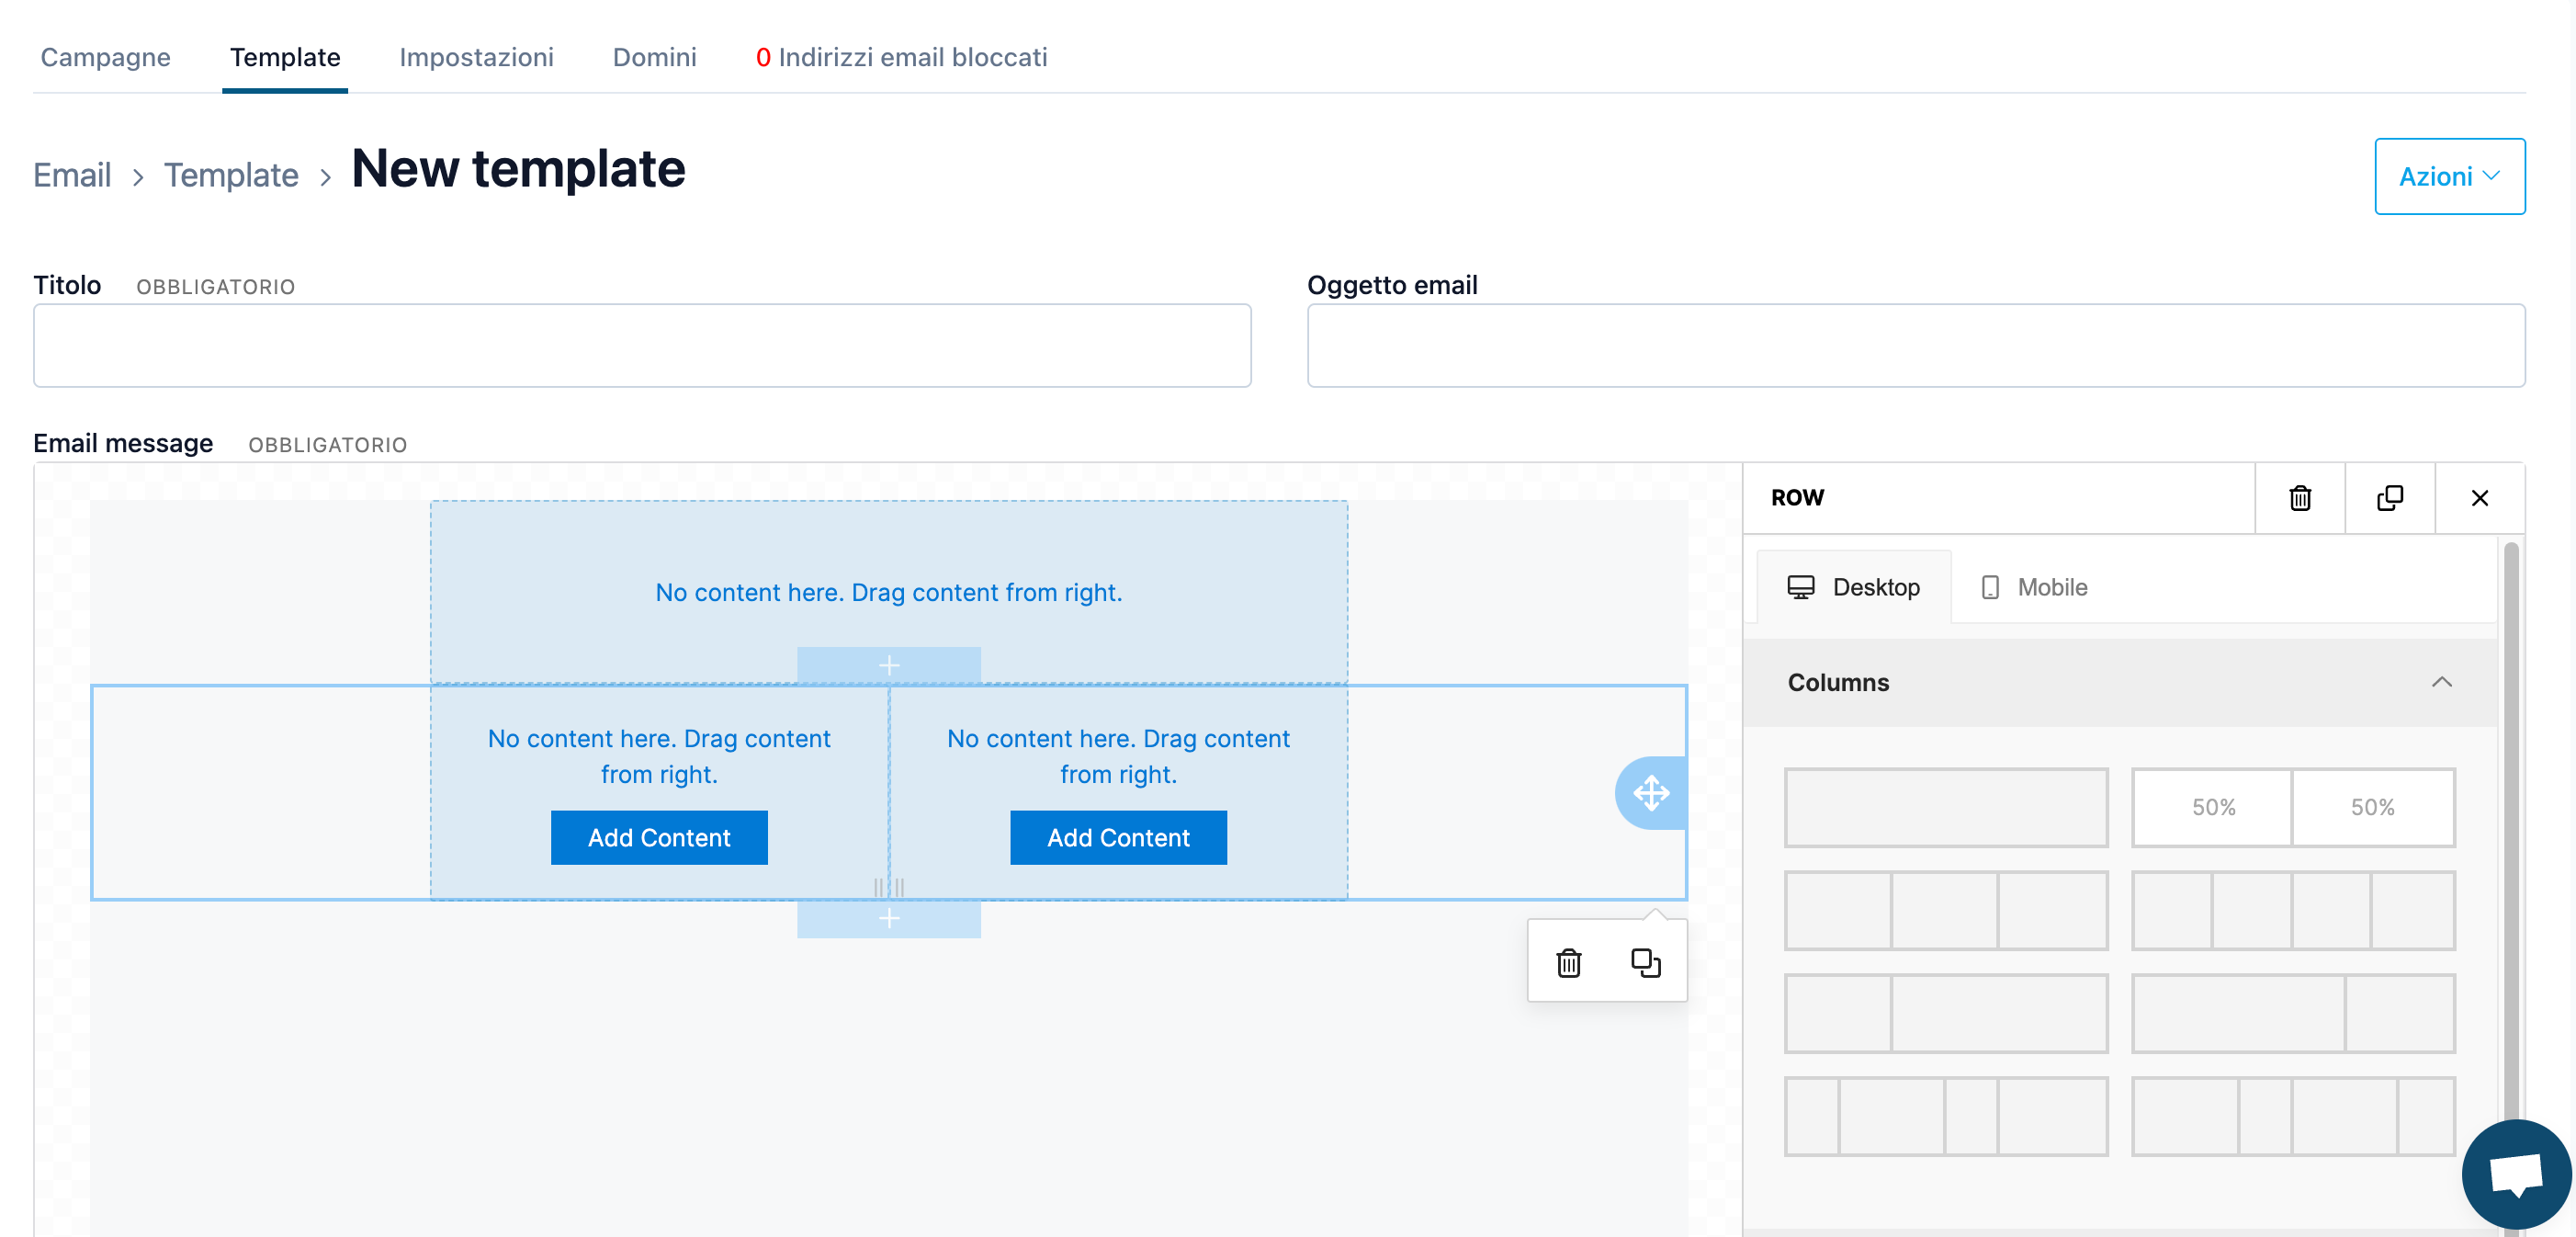
Task: Open the Impostazioni tab
Action: [x=476, y=57]
